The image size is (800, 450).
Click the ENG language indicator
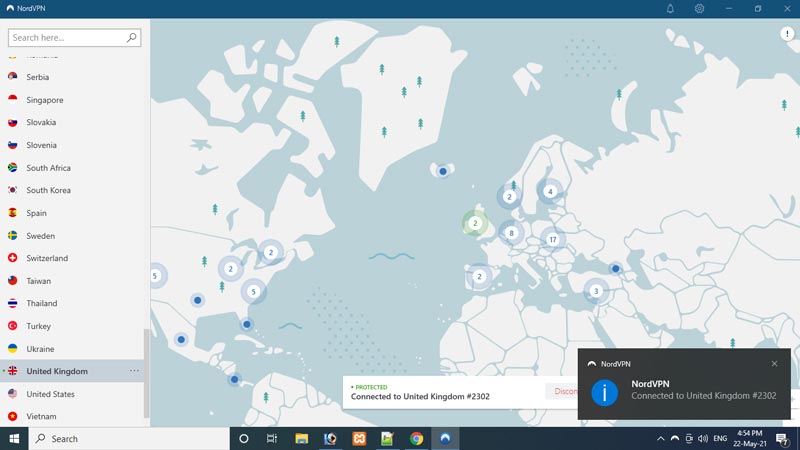(720, 438)
